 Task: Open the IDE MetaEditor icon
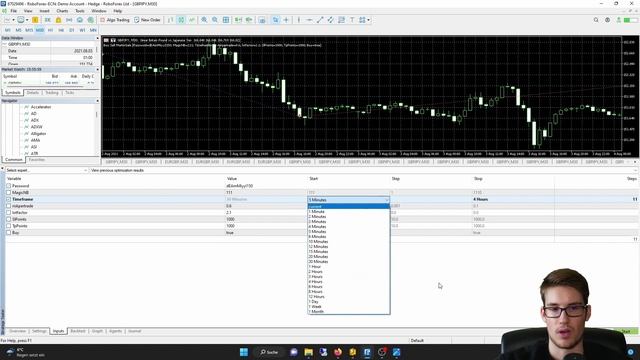48,20
